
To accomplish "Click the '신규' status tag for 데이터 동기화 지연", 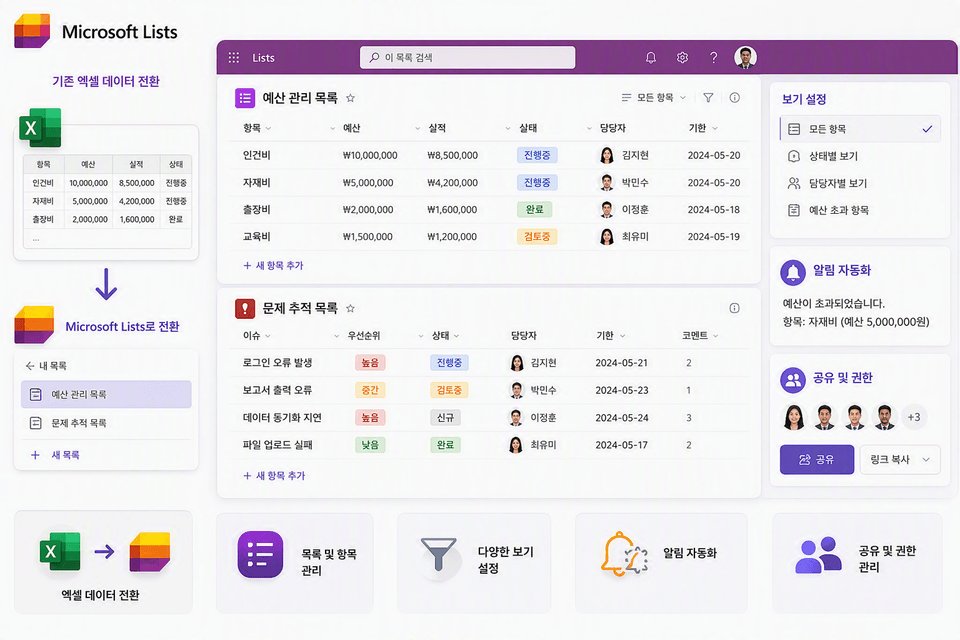I will click(x=445, y=418).
